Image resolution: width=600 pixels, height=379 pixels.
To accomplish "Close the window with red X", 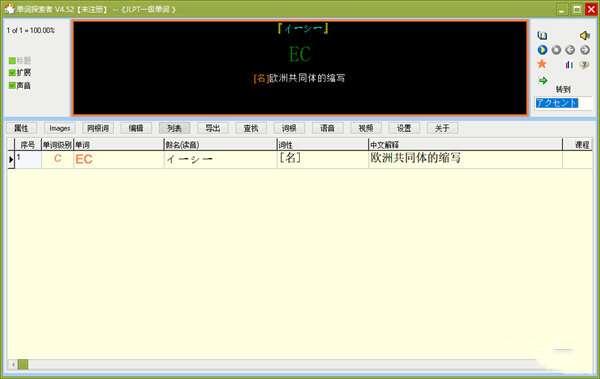I will click(591, 9).
